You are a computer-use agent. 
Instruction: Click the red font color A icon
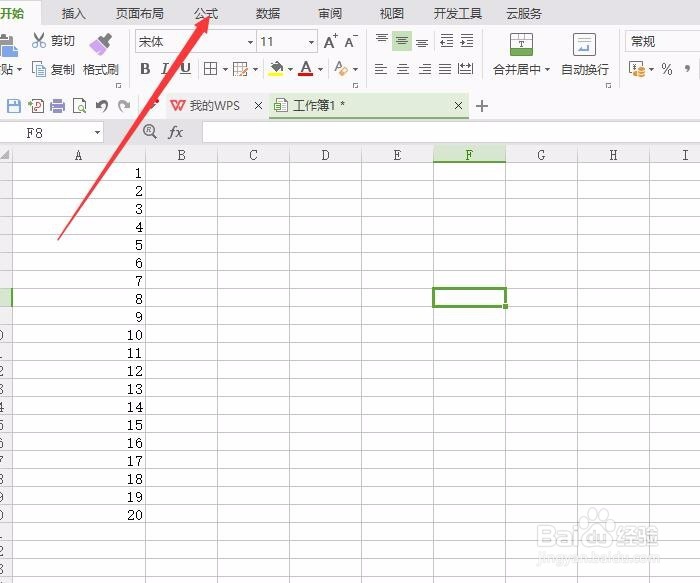click(x=306, y=69)
